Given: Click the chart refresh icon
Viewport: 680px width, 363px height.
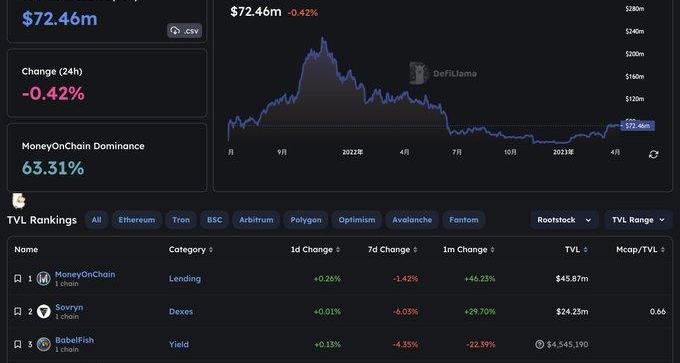Looking at the screenshot, I should point(654,154).
